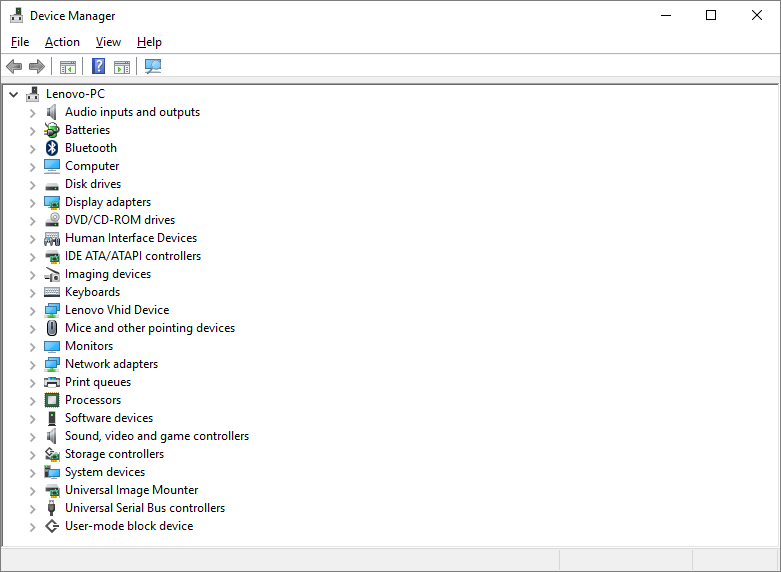
Task: Toggle the action pane toolbar icon
Action: (x=122, y=67)
